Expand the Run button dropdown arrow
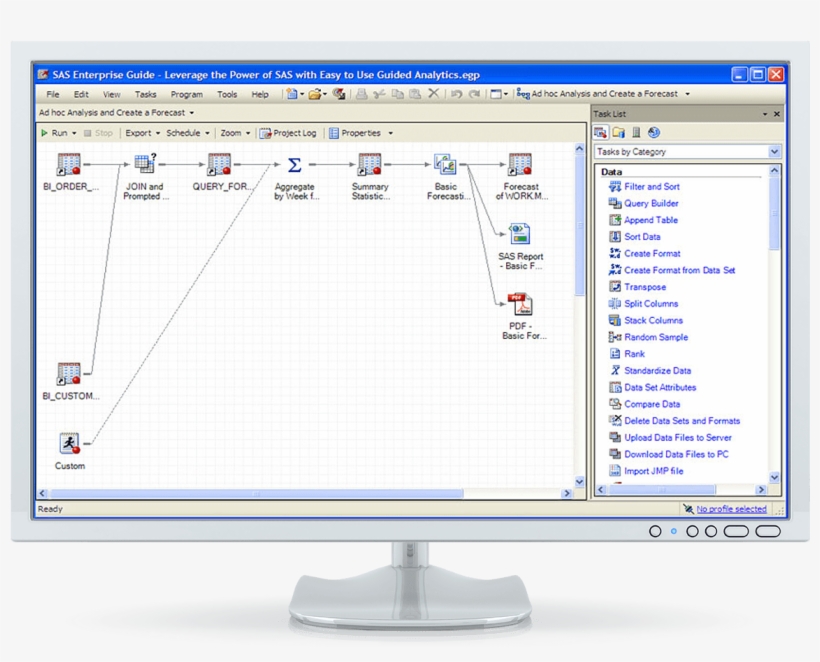Screen dimensions: 820x662 (x=73, y=132)
